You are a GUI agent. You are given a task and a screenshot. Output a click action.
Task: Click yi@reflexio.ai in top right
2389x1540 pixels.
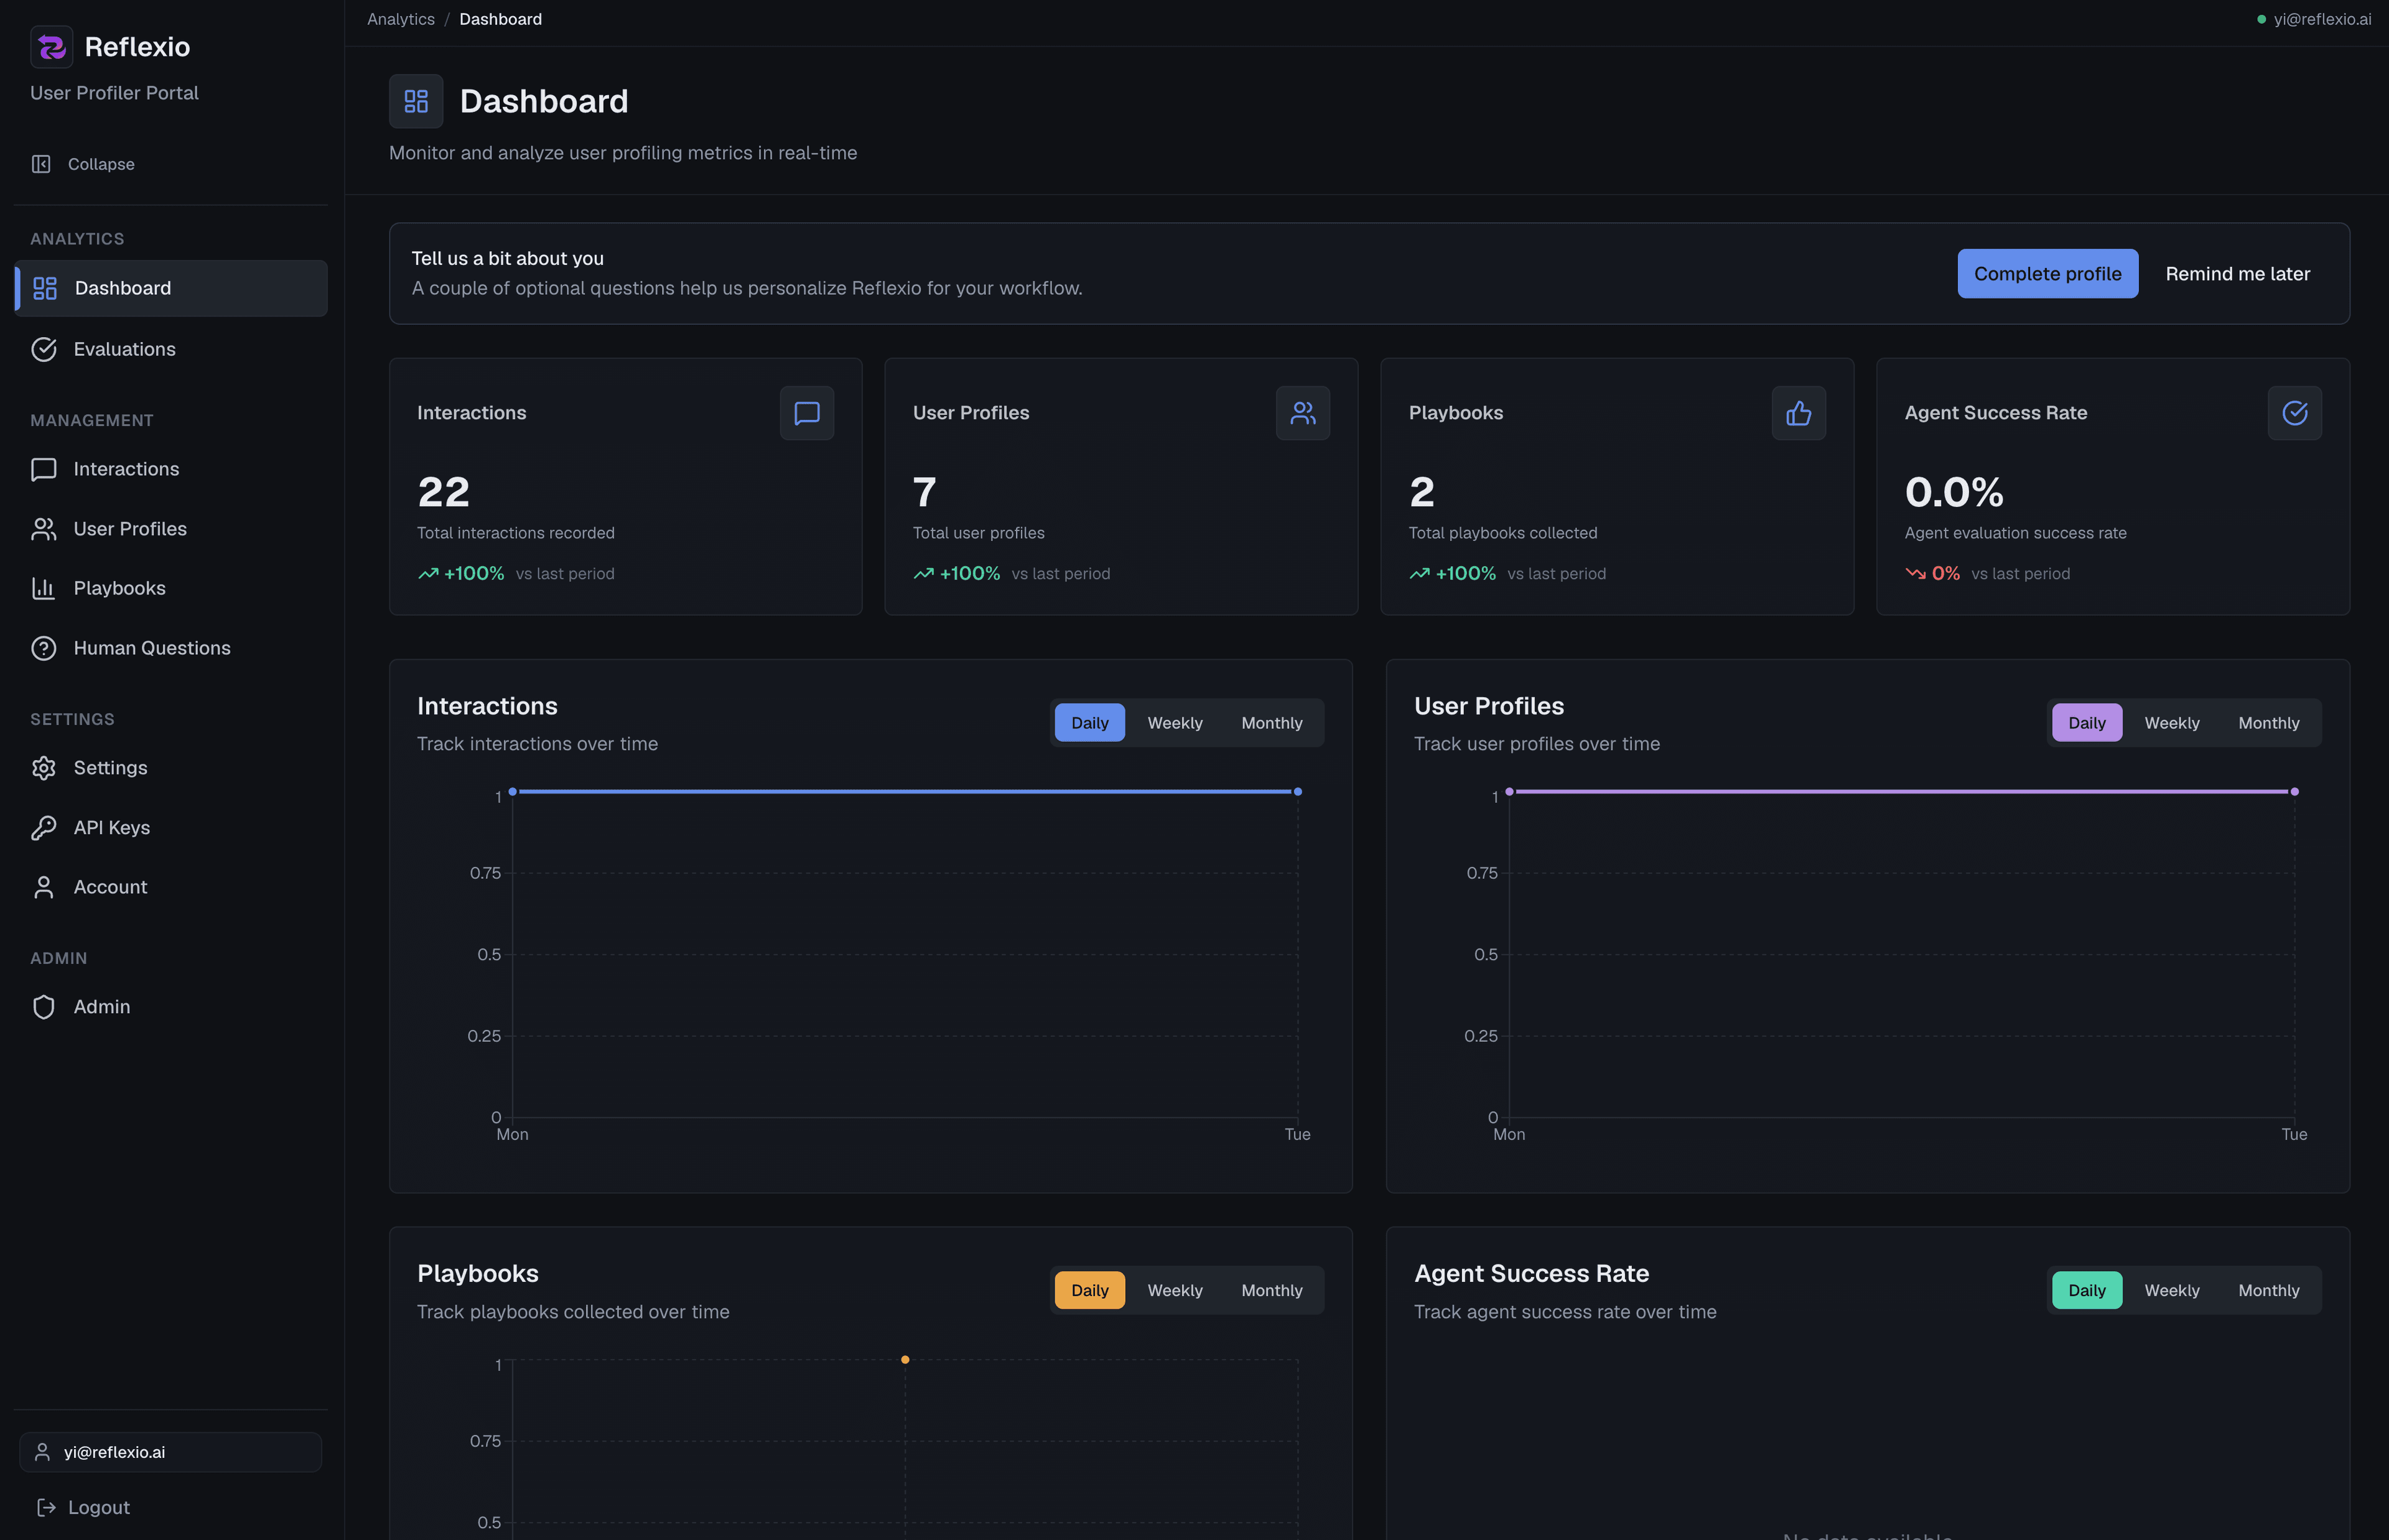click(2322, 19)
